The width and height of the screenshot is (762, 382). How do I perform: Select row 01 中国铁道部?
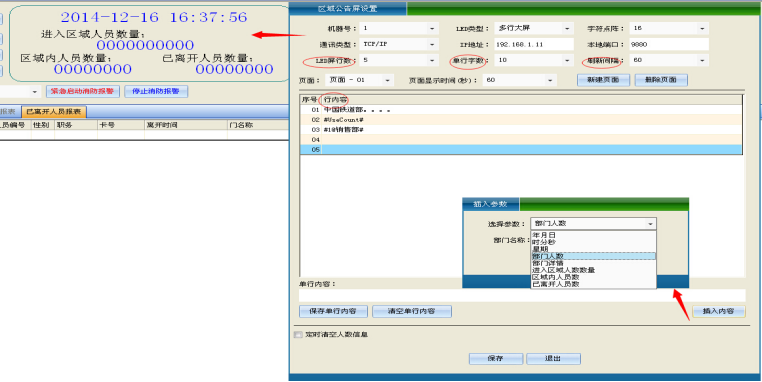coord(521,110)
